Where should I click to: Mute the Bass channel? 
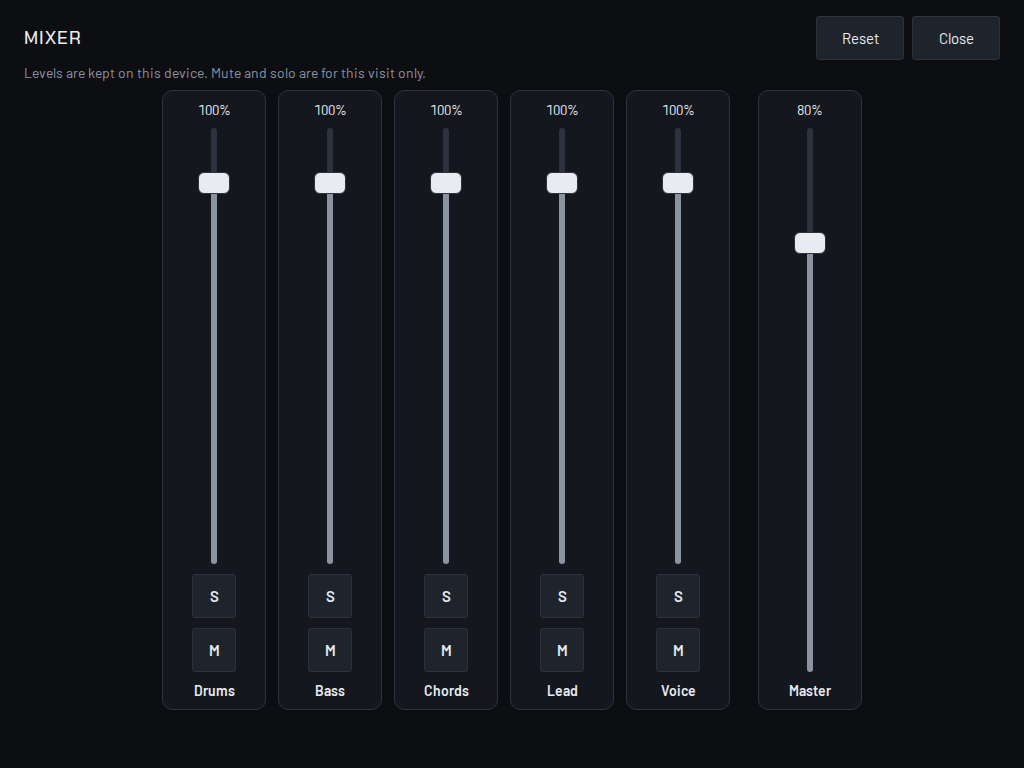point(330,650)
